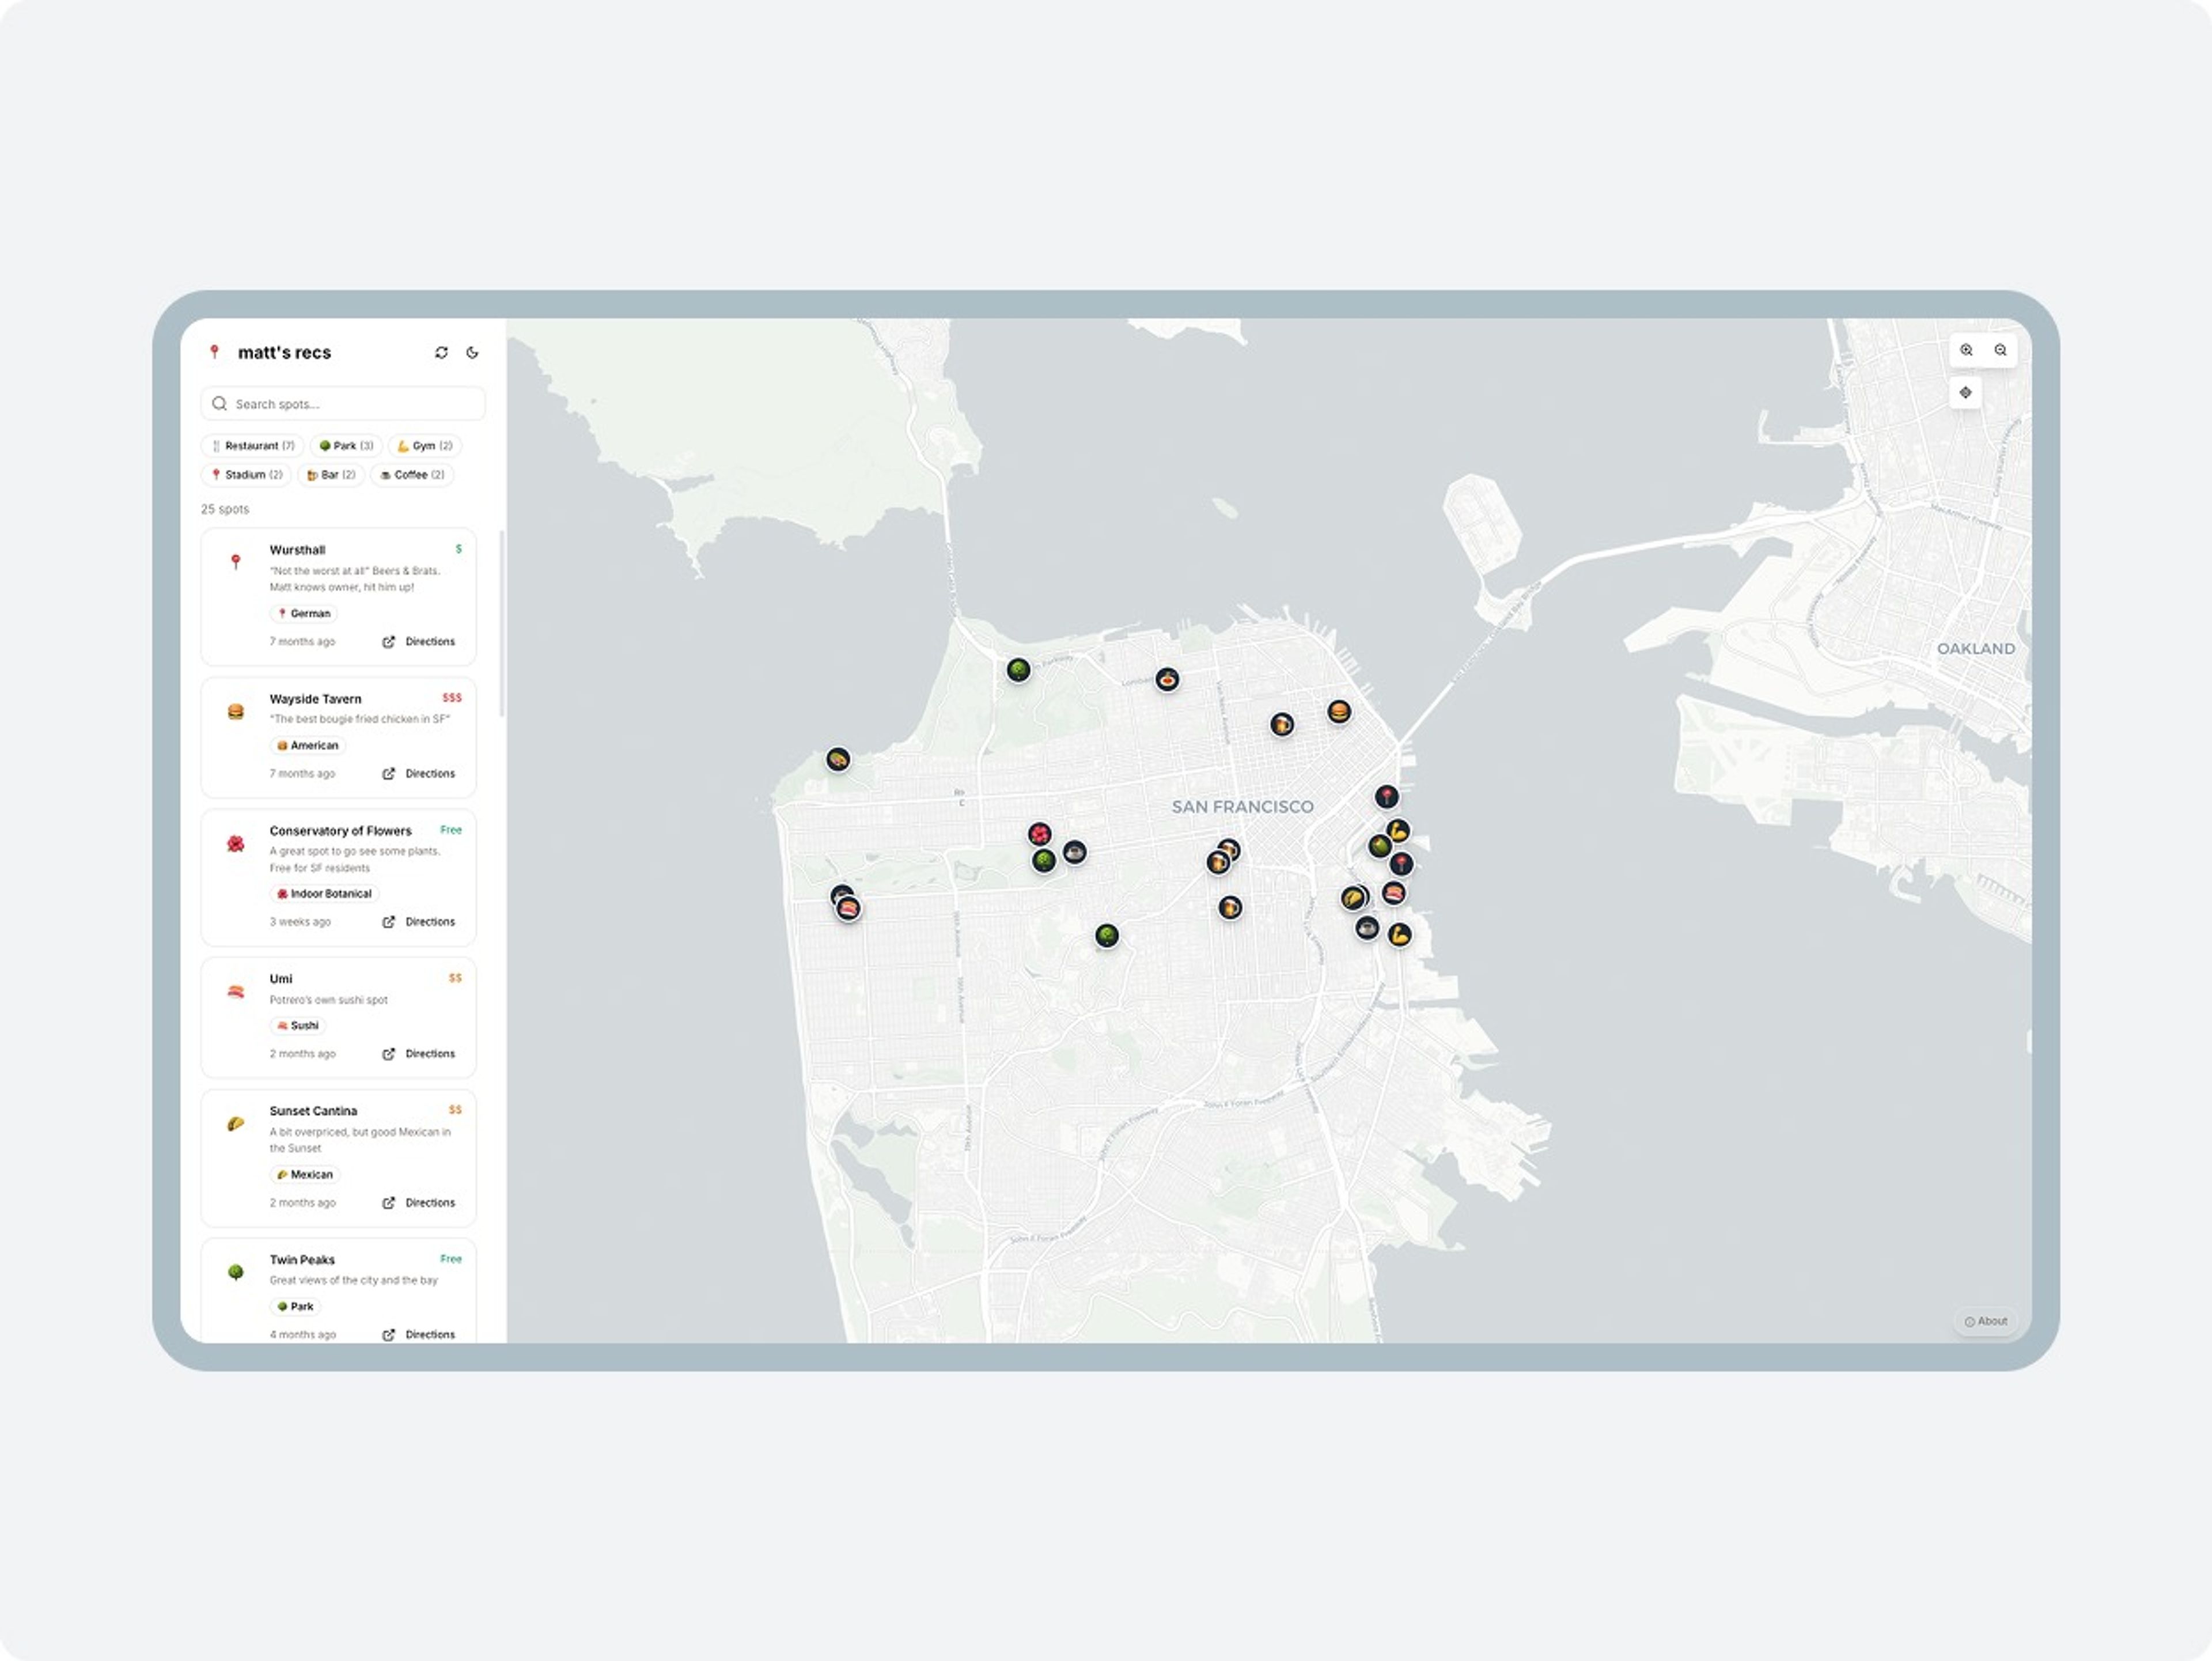Click the refresh spots icon
This screenshot has height=1661, width=2212.
point(441,352)
